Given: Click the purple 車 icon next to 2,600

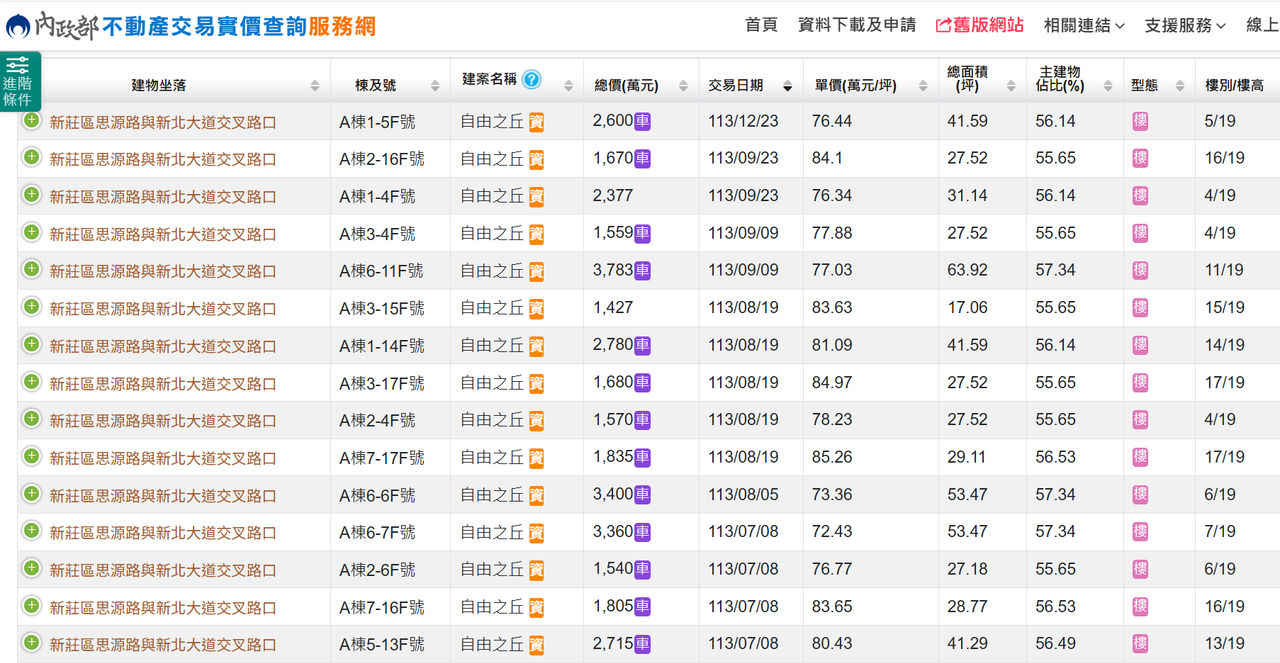Looking at the screenshot, I should [x=642, y=122].
